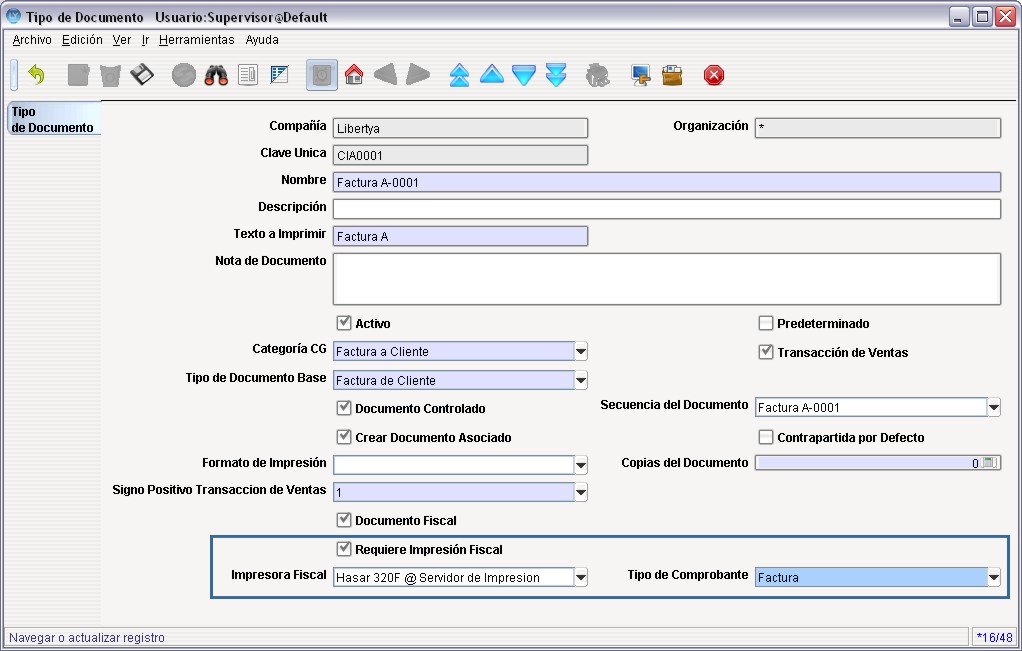
Task: Click the empty Descripción field
Action: coord(667,209)
